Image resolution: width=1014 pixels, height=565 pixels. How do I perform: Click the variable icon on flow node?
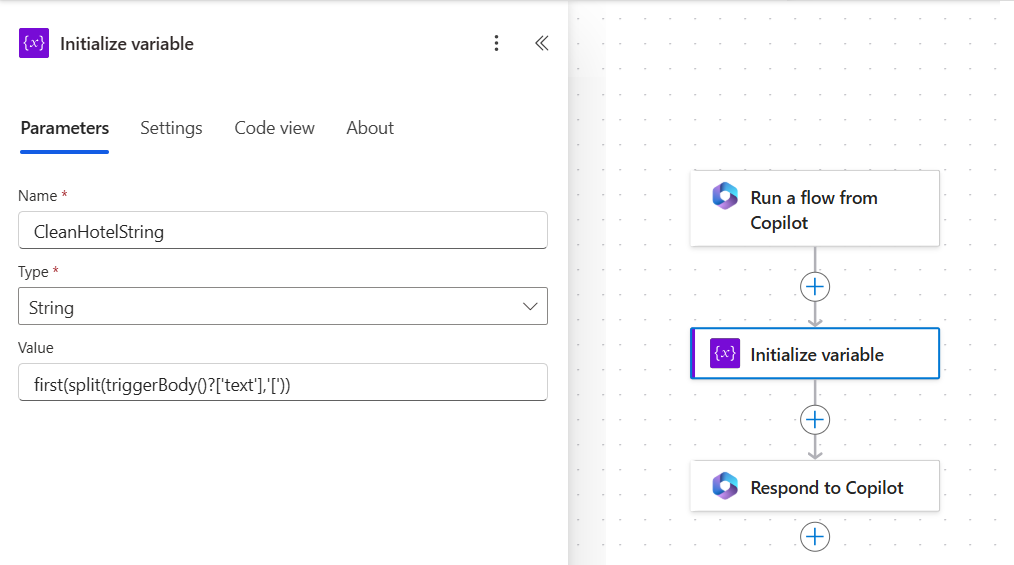point(725,354)
